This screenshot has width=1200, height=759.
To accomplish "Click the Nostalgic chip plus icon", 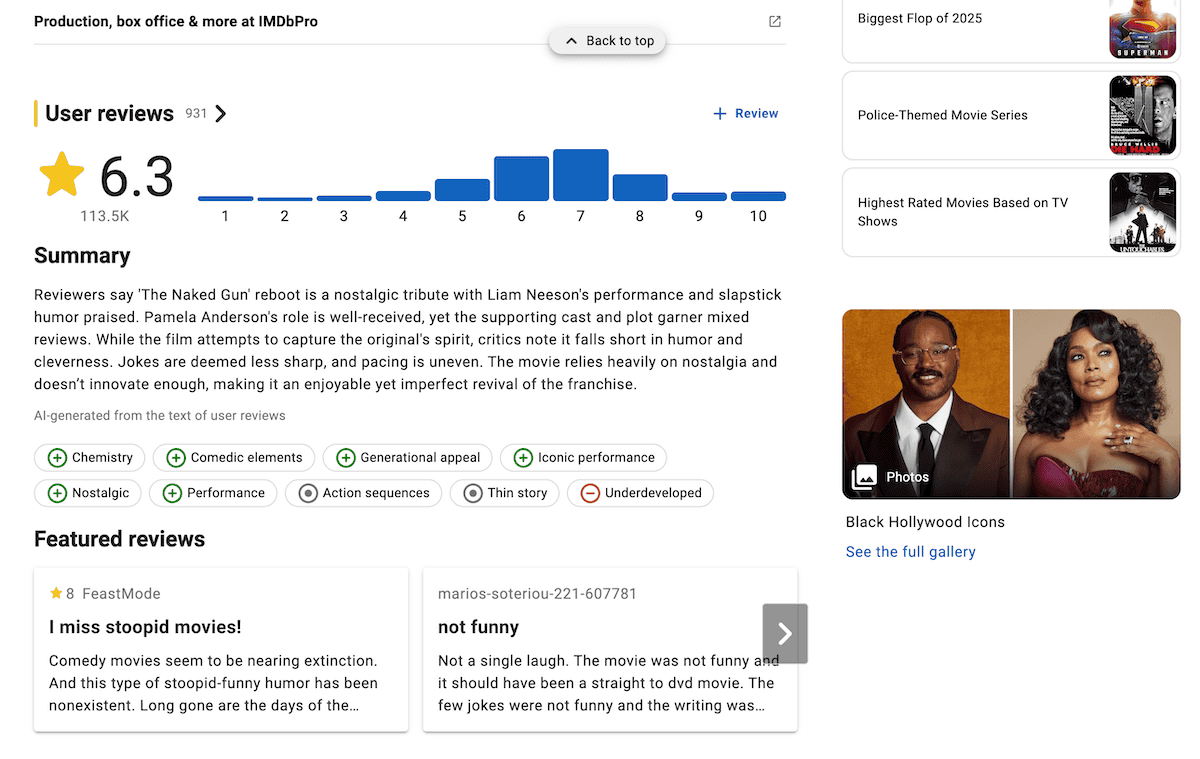I will pos(57,493).
